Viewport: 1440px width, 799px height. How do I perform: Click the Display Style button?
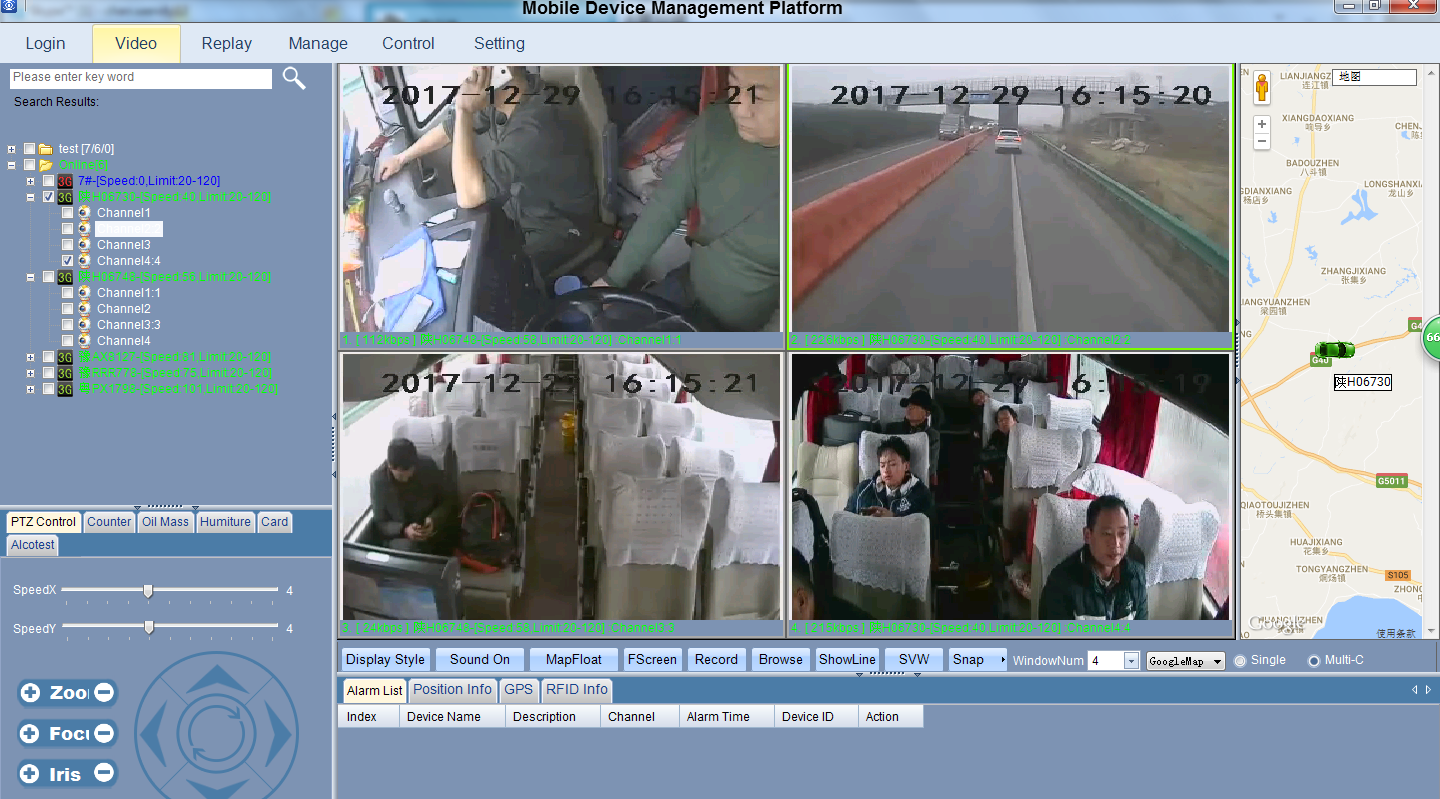click(386, 660)
